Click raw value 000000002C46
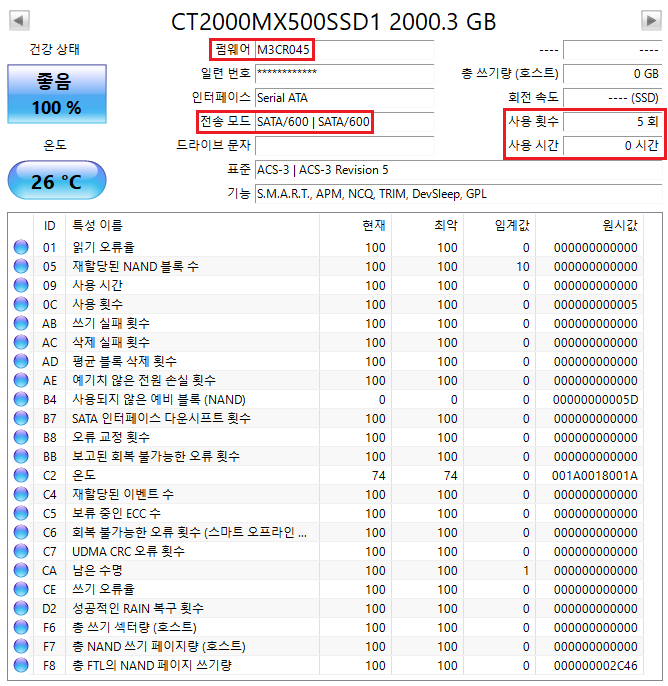This screenshot has width=668, height=686. 595,666
